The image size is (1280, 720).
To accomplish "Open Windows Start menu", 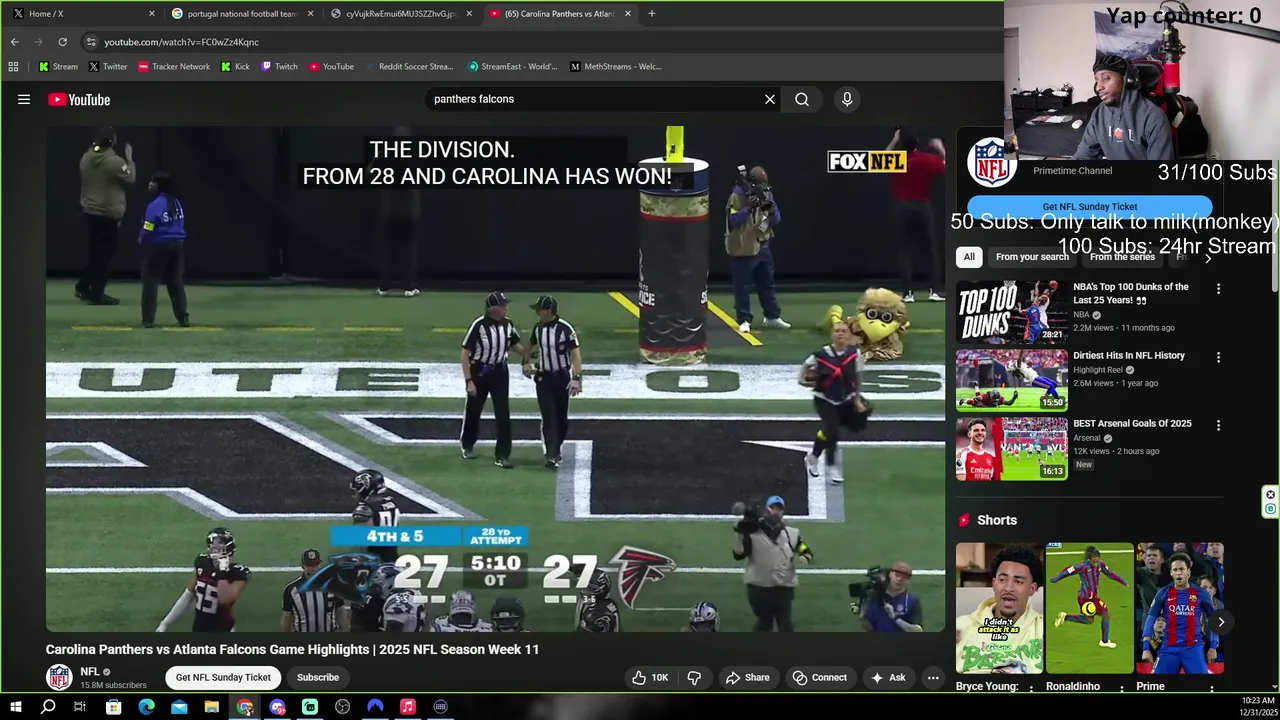I will tap(15, 707).
